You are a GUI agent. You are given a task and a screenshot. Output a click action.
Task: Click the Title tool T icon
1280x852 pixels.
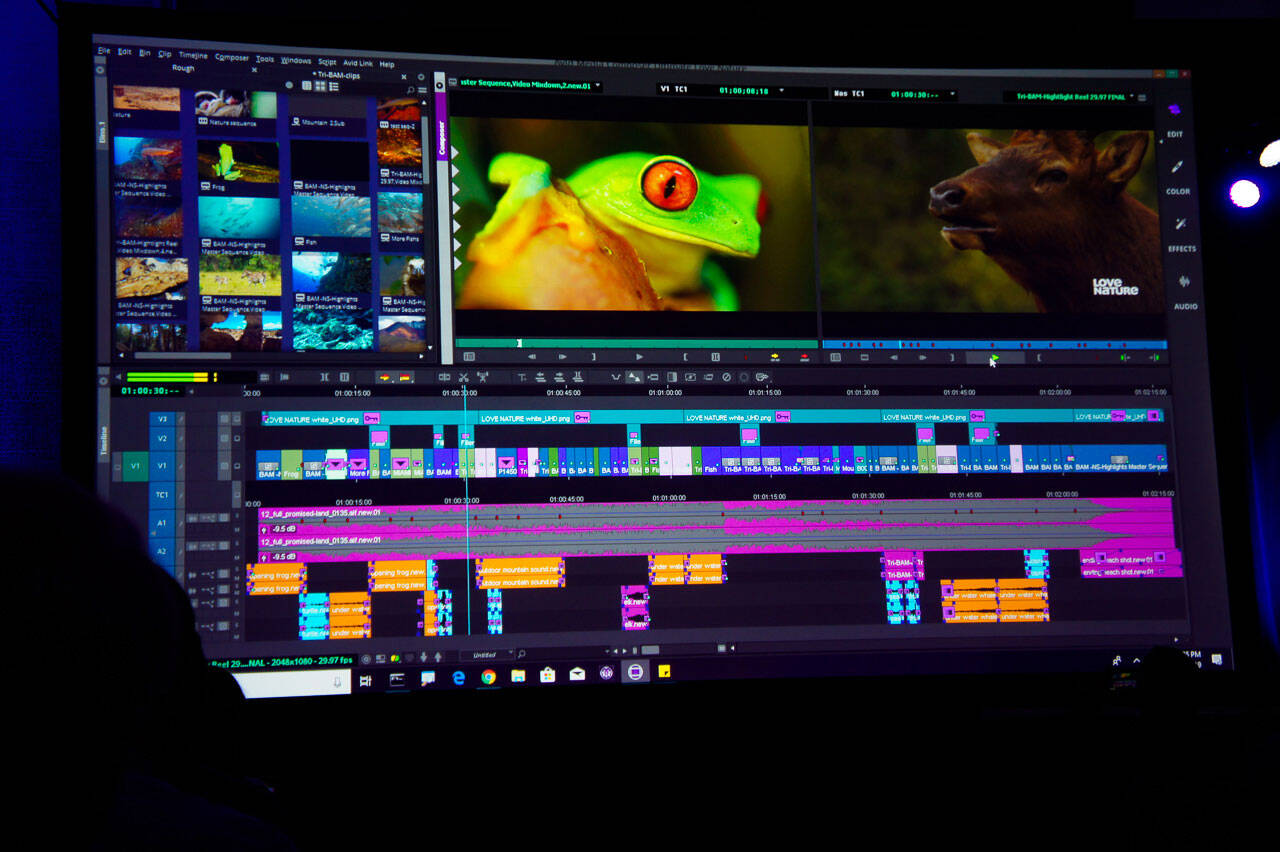[x=521, y=377]
